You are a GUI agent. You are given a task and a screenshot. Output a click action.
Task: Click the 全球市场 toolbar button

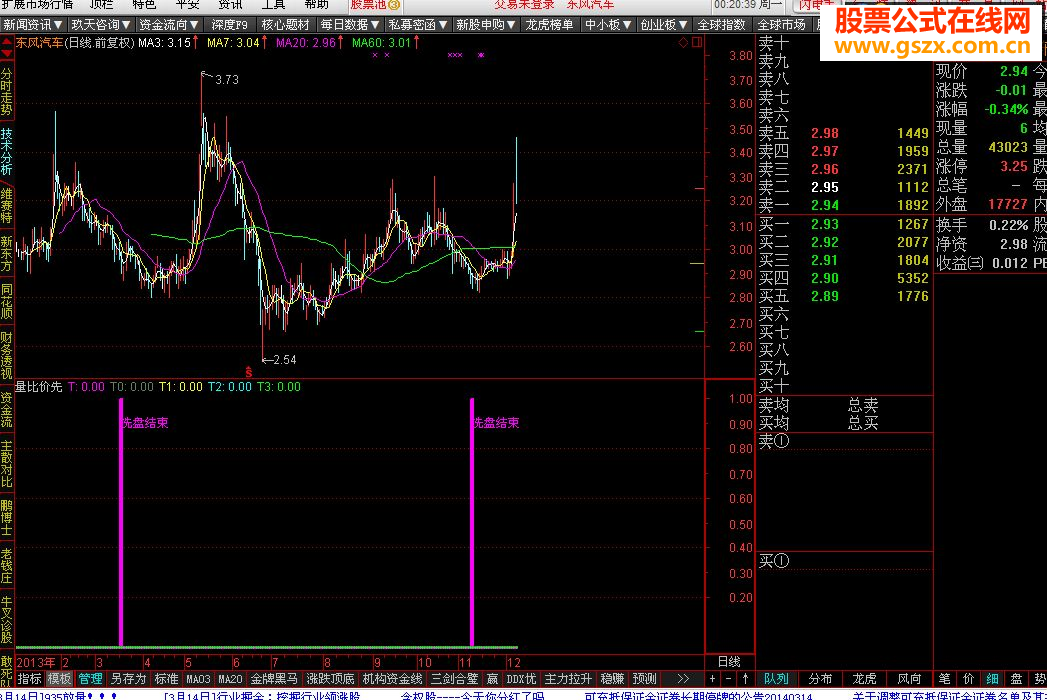(x=781, y=25)
